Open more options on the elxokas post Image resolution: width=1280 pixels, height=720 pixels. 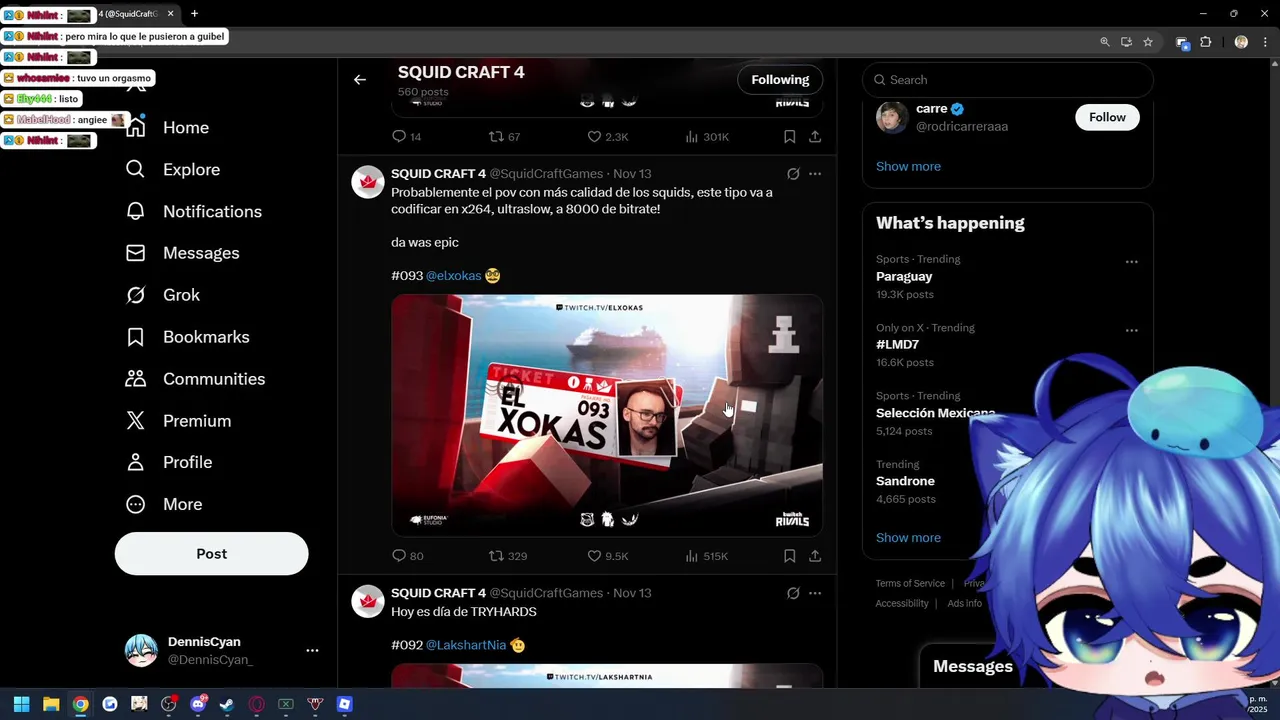coord(815,174)
